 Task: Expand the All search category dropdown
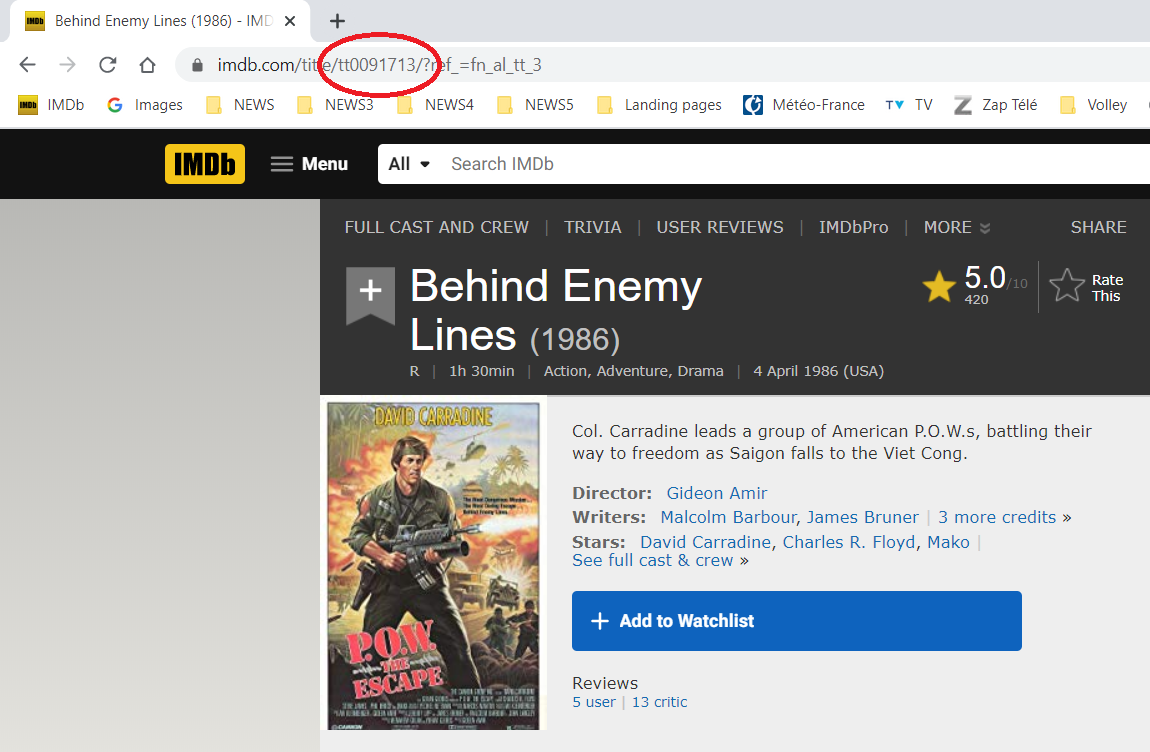point(409,164)
